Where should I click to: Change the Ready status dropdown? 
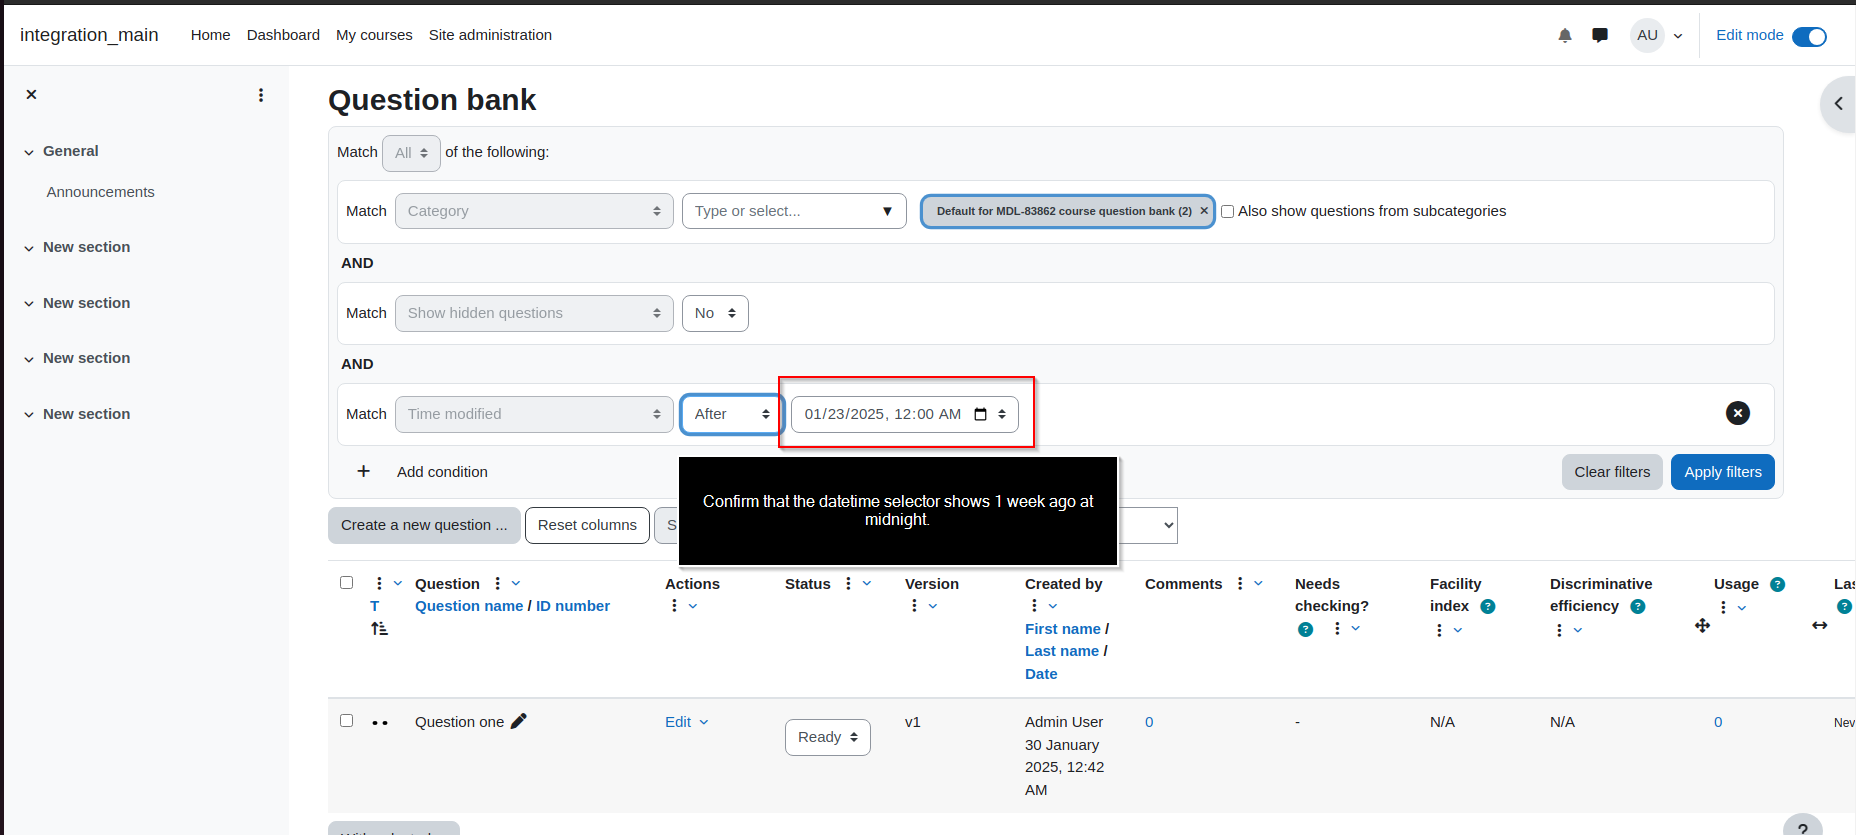(x=828, y=737)
